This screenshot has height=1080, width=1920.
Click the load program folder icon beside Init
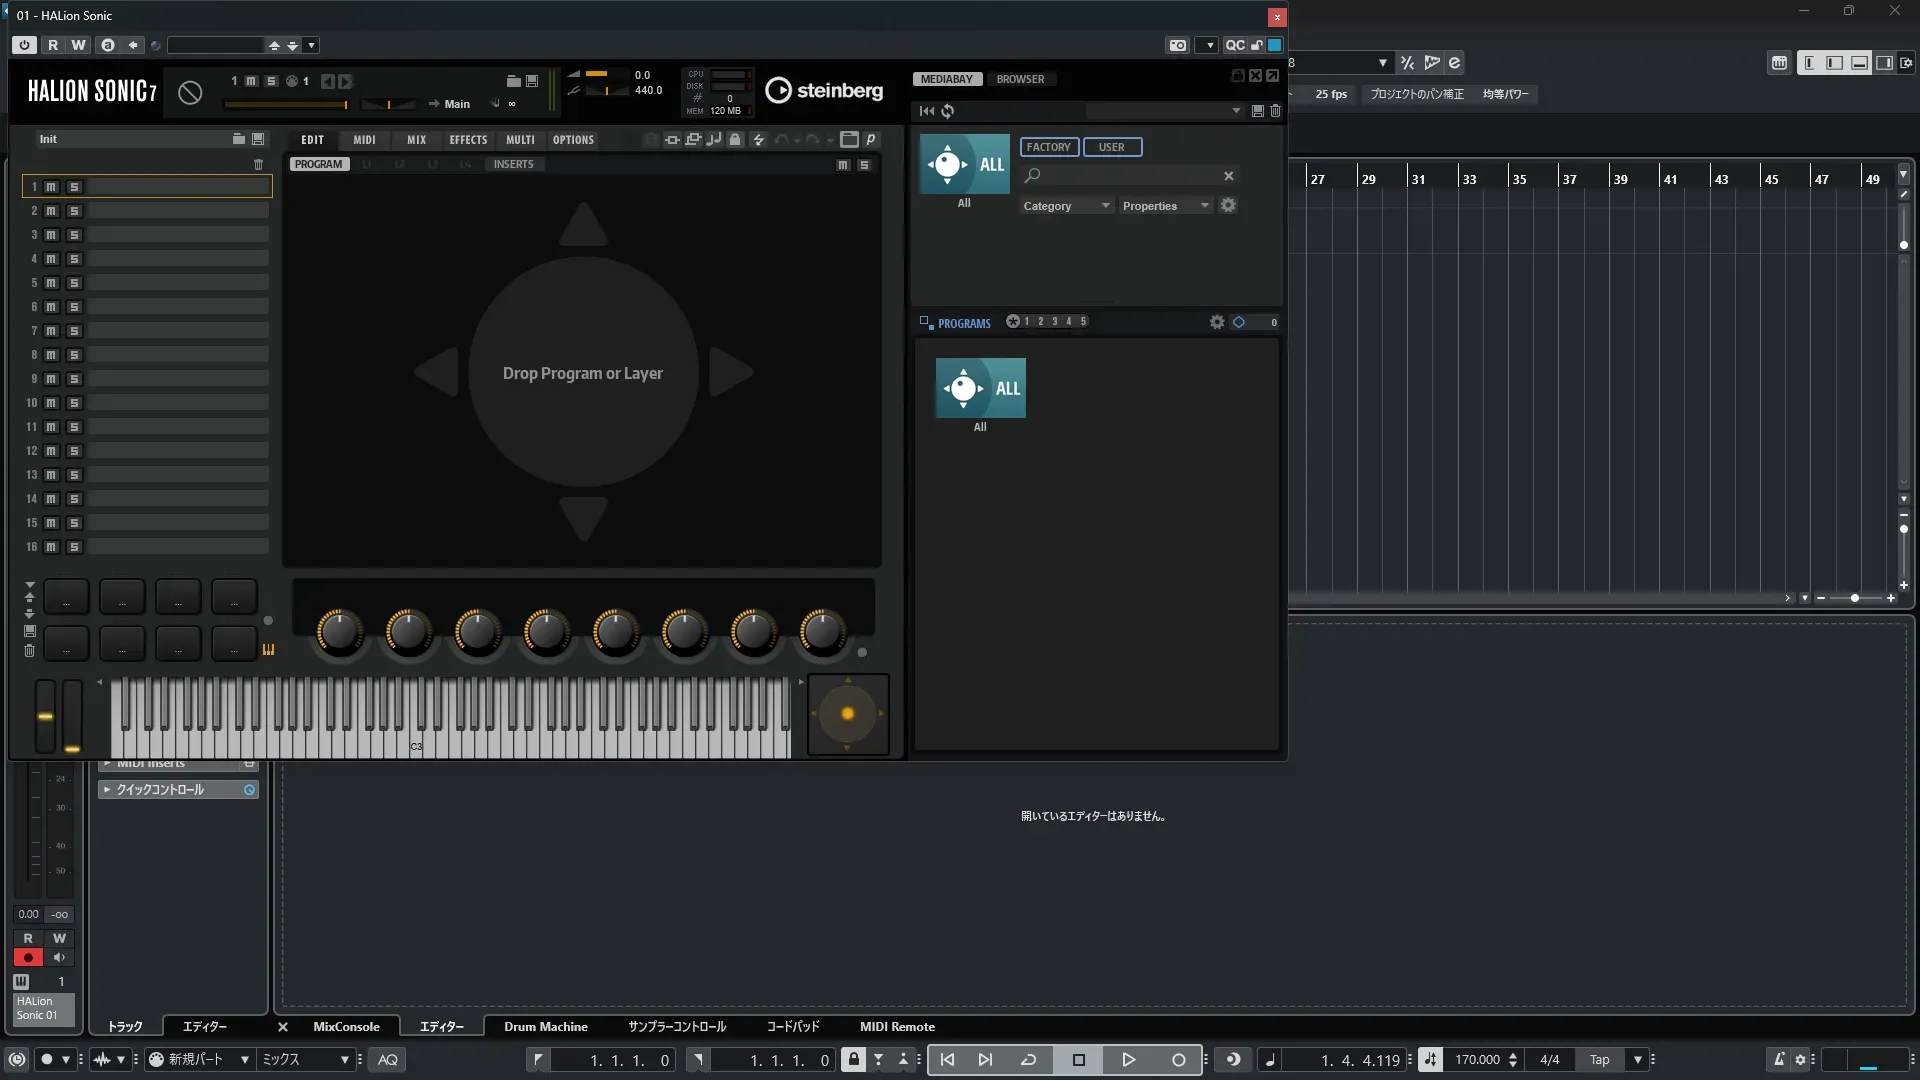point(238,139)
